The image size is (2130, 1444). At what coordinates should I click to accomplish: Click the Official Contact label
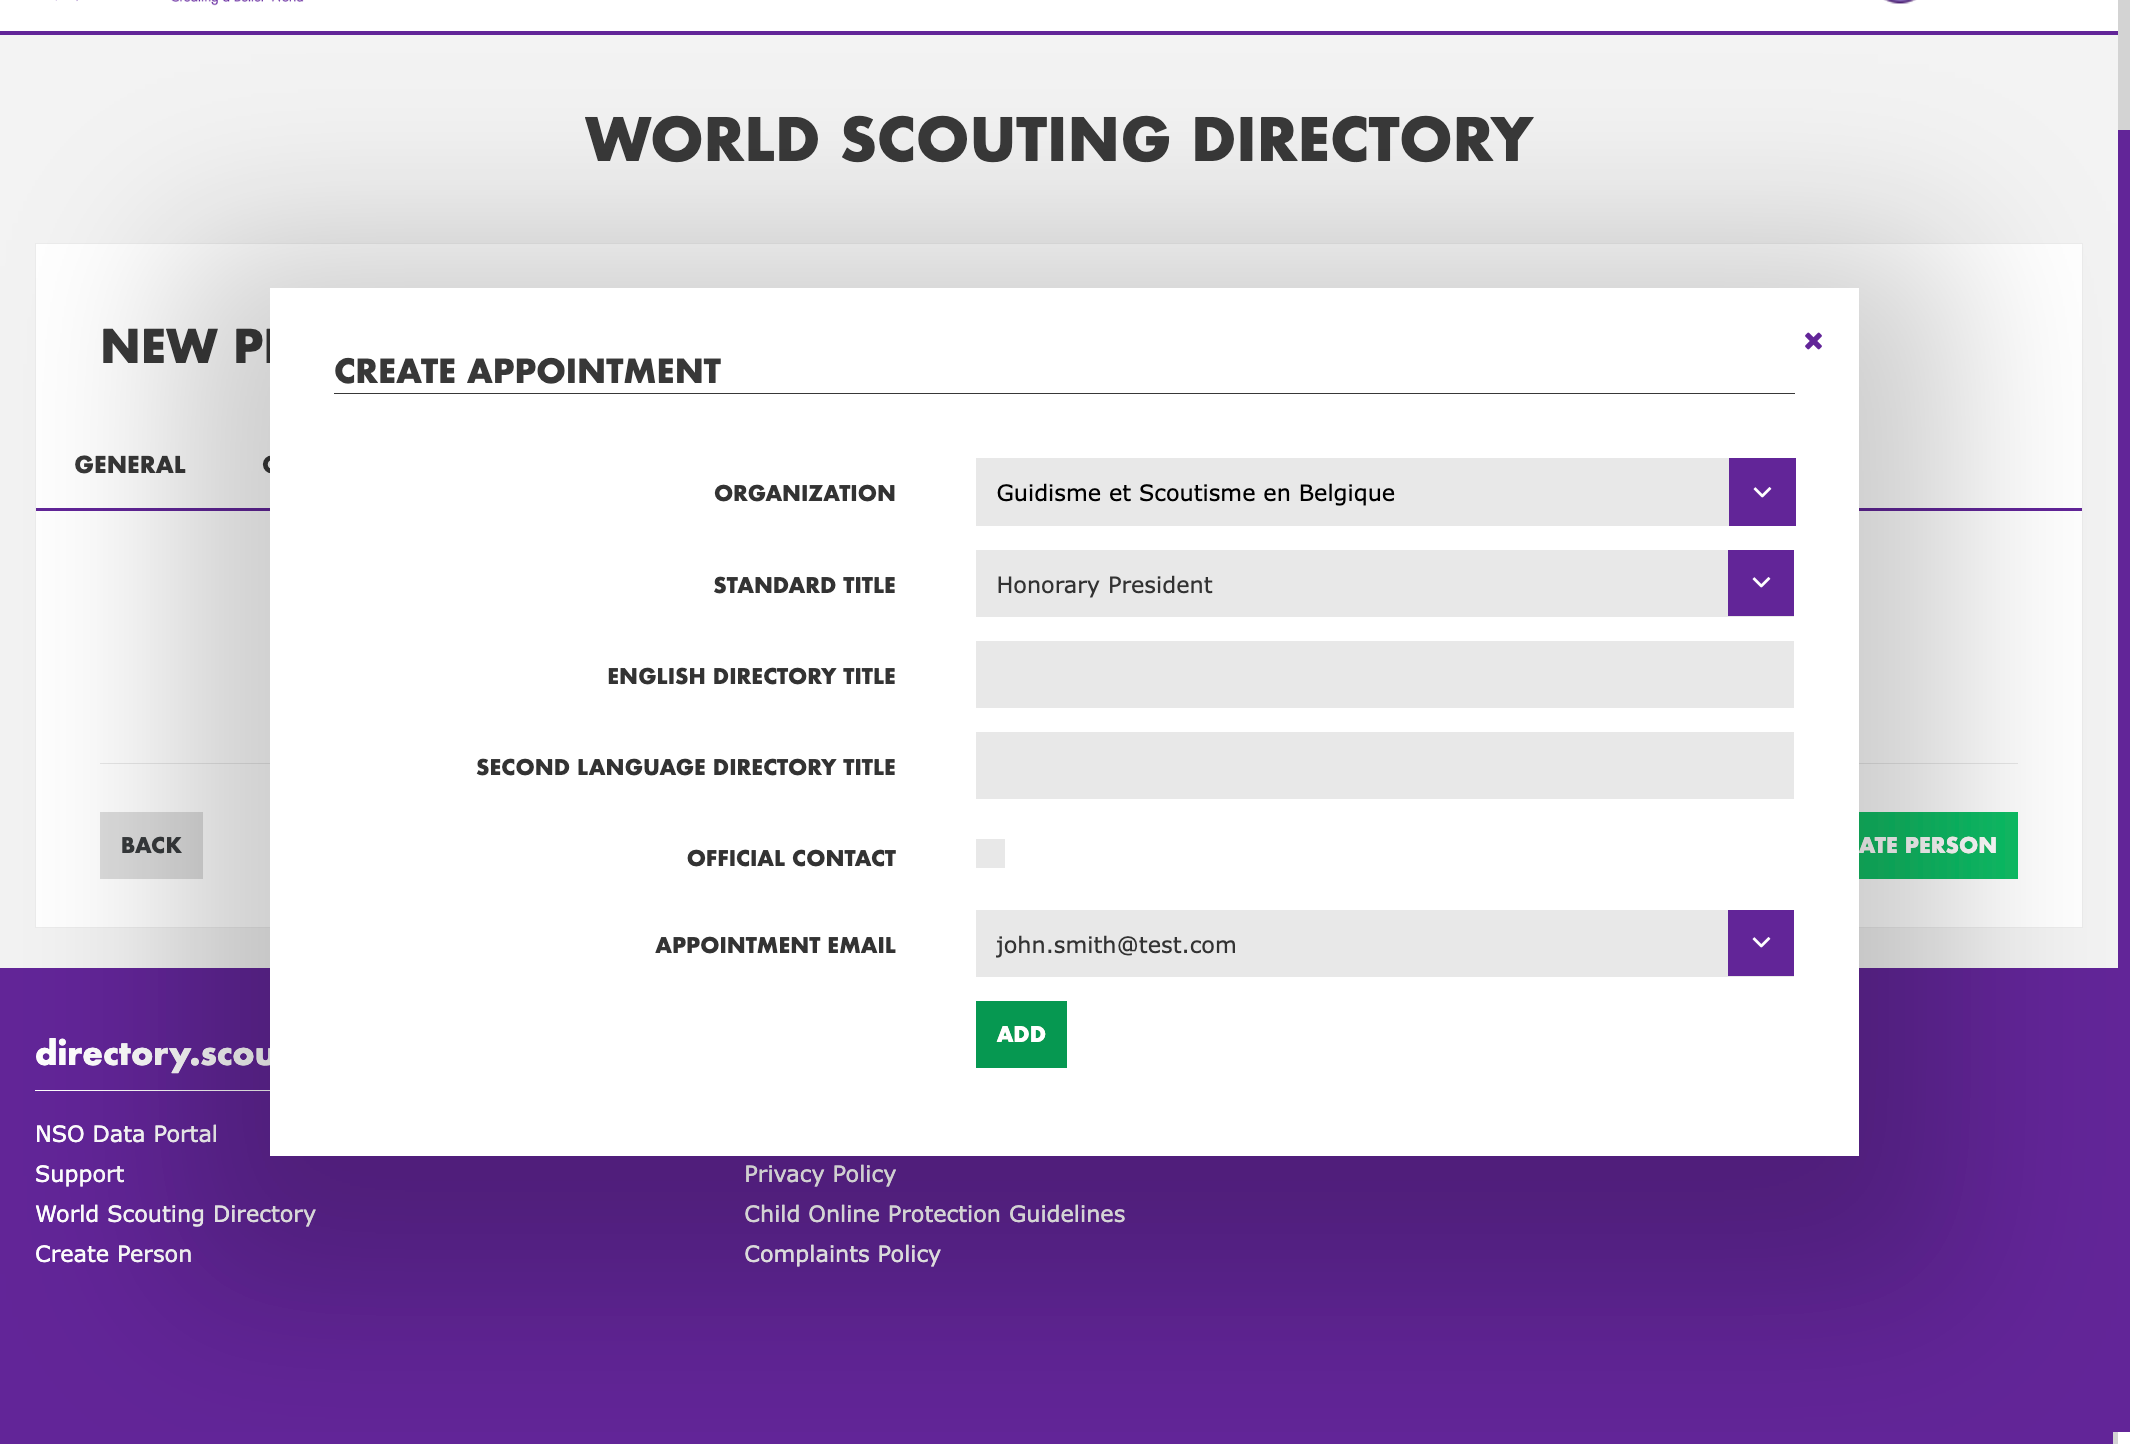pos(791,858)
